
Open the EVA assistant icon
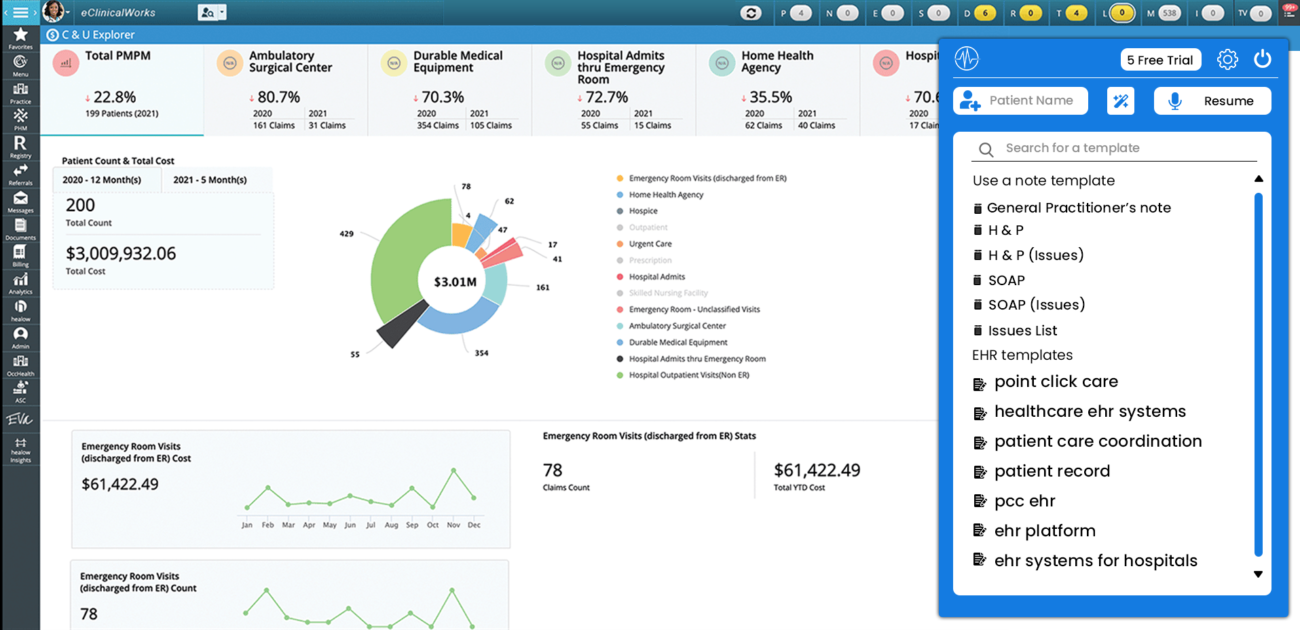[20, 420]
